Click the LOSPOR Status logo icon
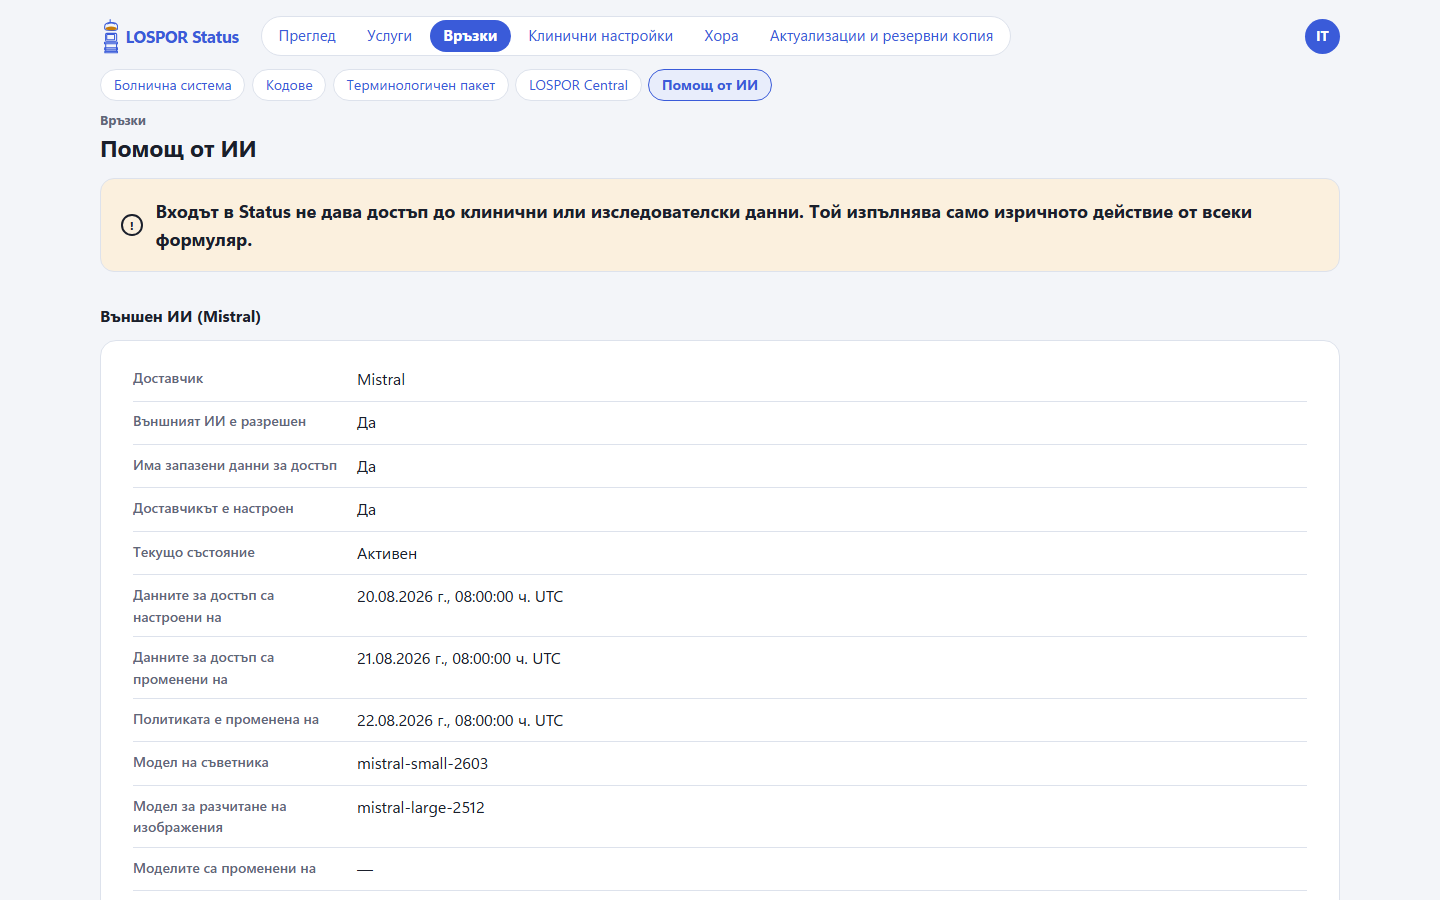This screenshot has width=1440, height=900. tap(111, 37)
